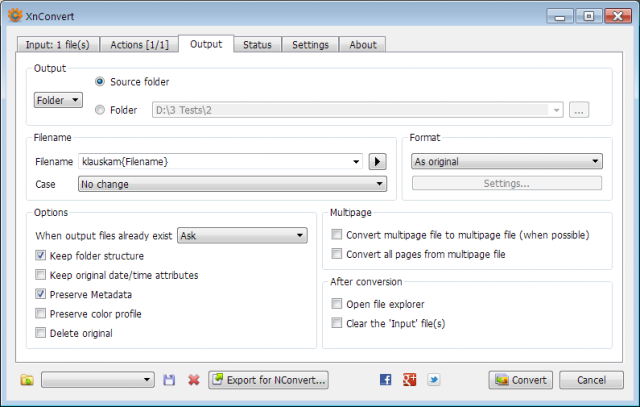This screenshot has width=640, height=407.
Task: Share via the Twitter icon
Action: (433, 380)
